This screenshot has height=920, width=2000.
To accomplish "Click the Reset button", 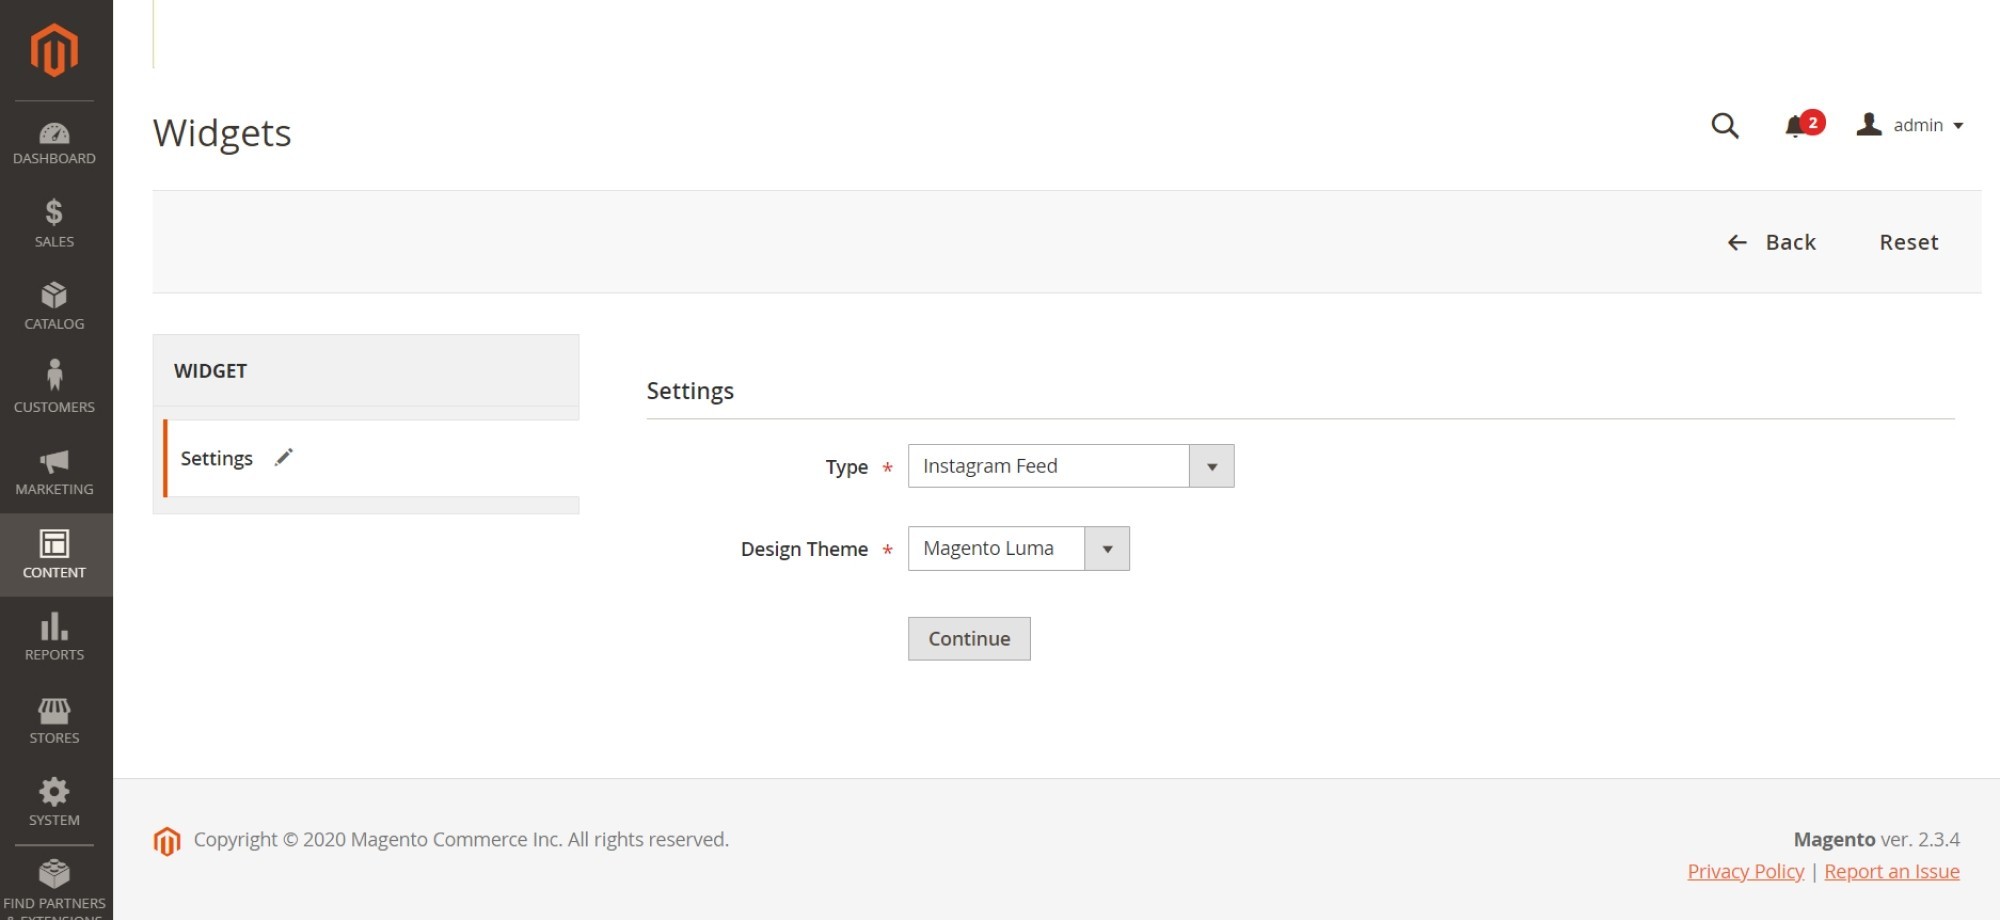I will click(x=1908, y=242).
